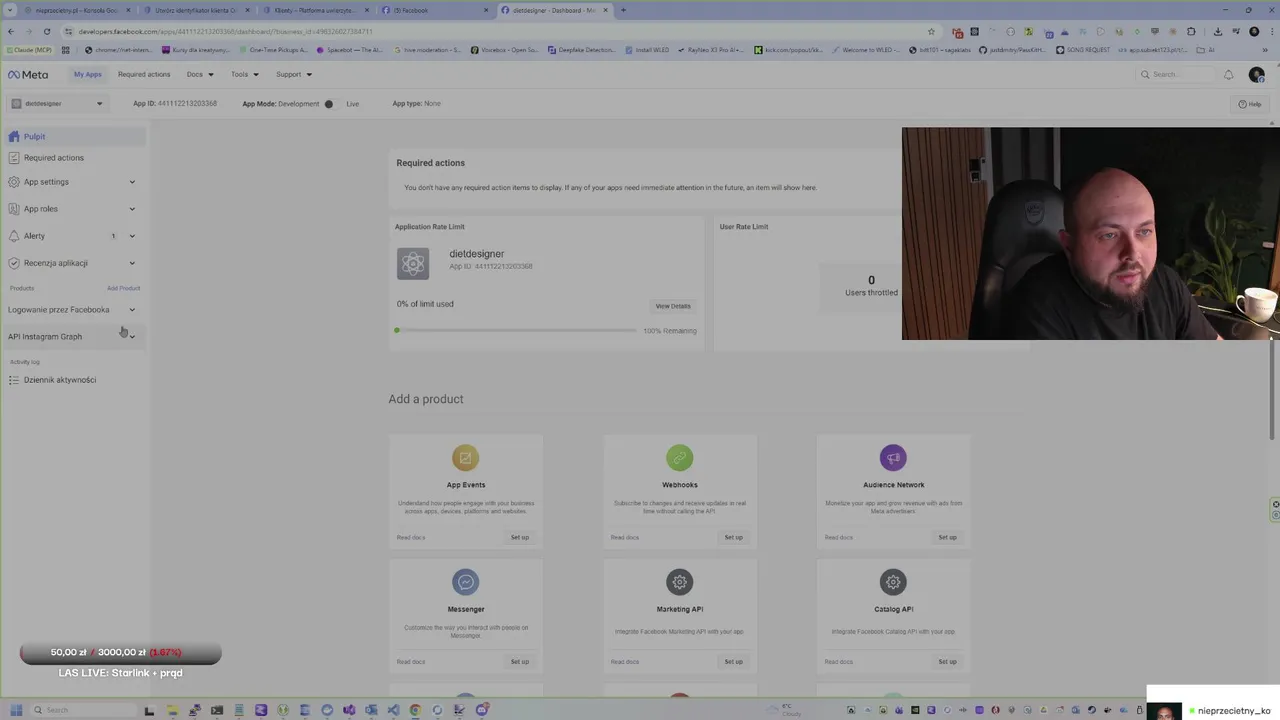Image resolution: width=1280 pixels, height=720 pixels.
Task: Click the Audience Network product icon
Action: click(x=893, y=458)
